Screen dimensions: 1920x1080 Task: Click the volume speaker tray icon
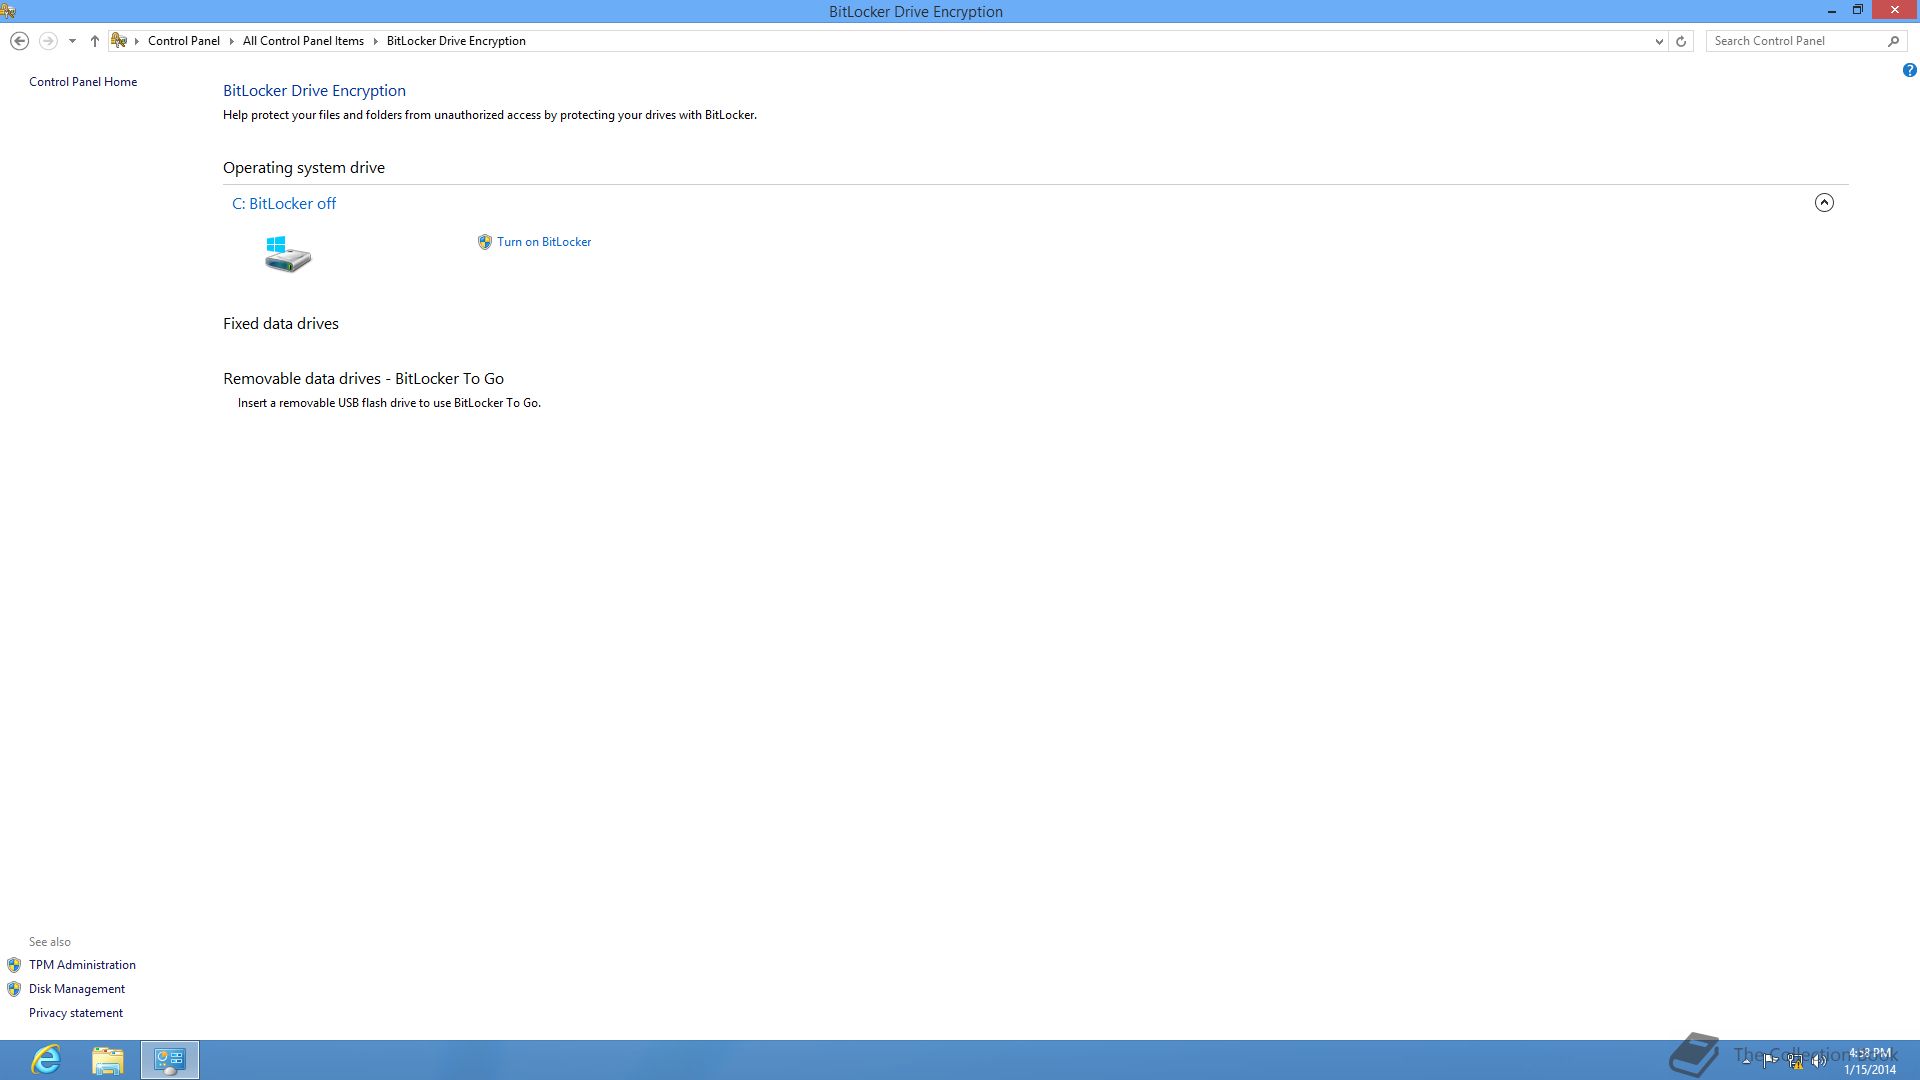click(1819, 1061)
